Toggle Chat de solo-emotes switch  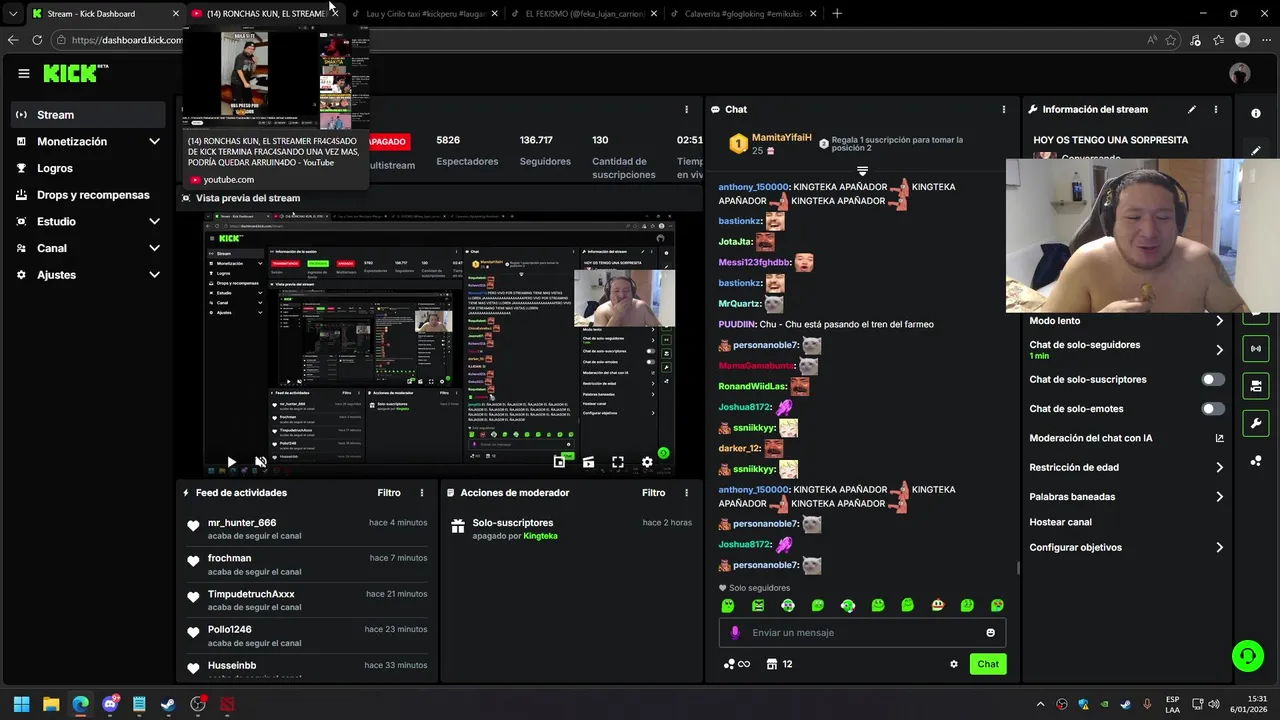pos(1213,409)
